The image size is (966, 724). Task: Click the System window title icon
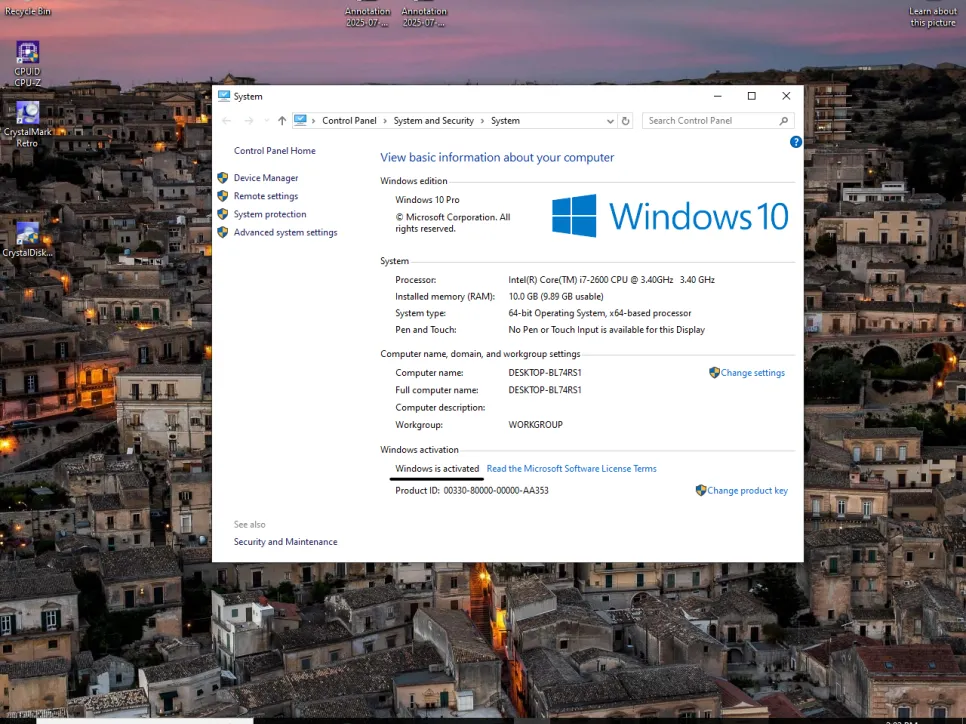(x=224, y=96)
